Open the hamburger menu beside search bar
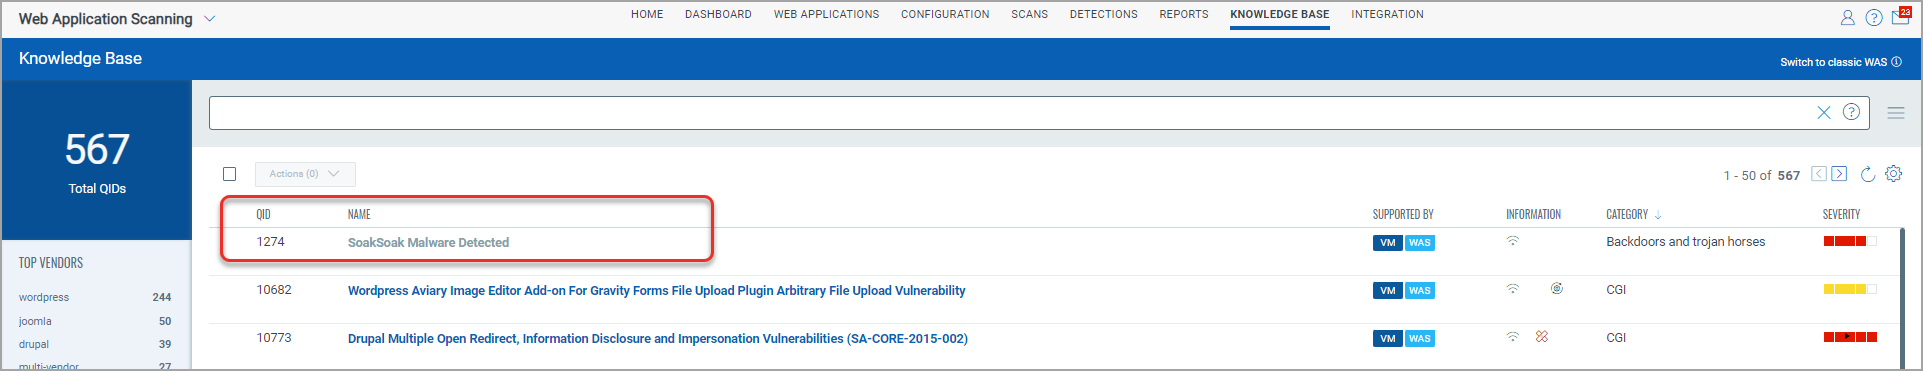 [x=1895, y=113]
